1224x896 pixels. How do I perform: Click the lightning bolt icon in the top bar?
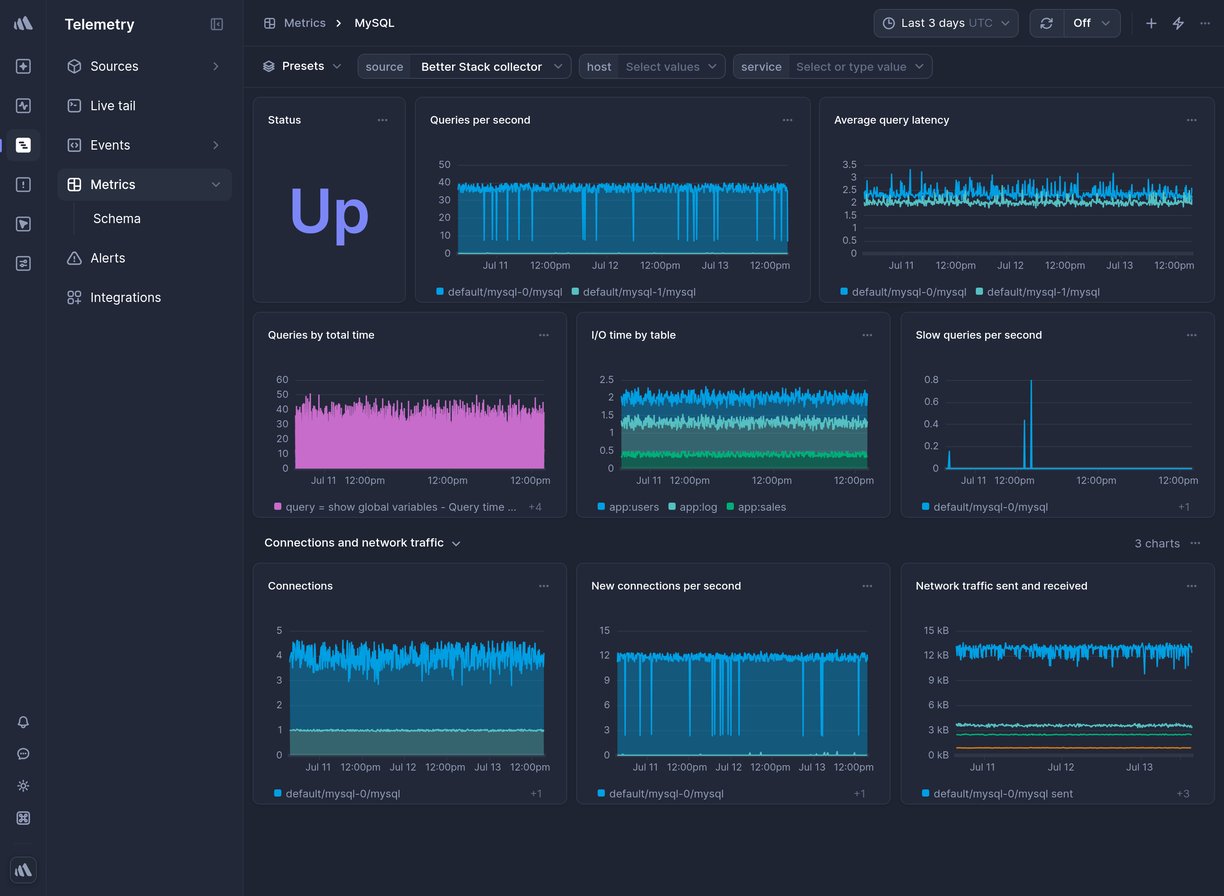coord(1178,23)
